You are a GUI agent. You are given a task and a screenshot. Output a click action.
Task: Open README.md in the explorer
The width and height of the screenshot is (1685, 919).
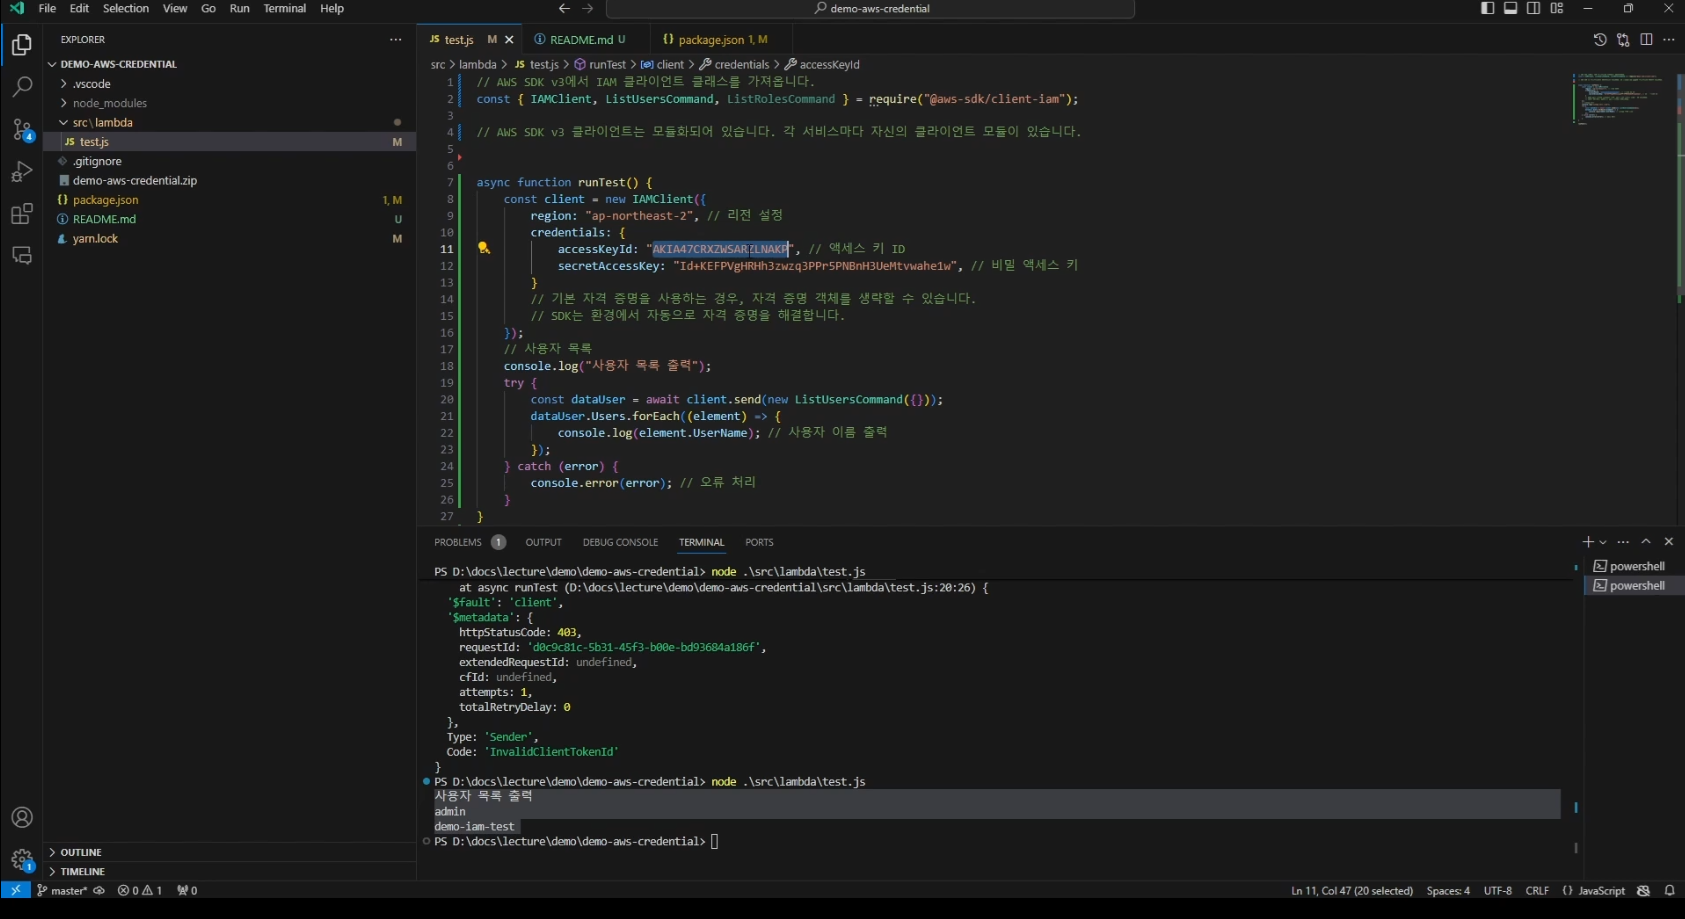click(x=104, y=219)
